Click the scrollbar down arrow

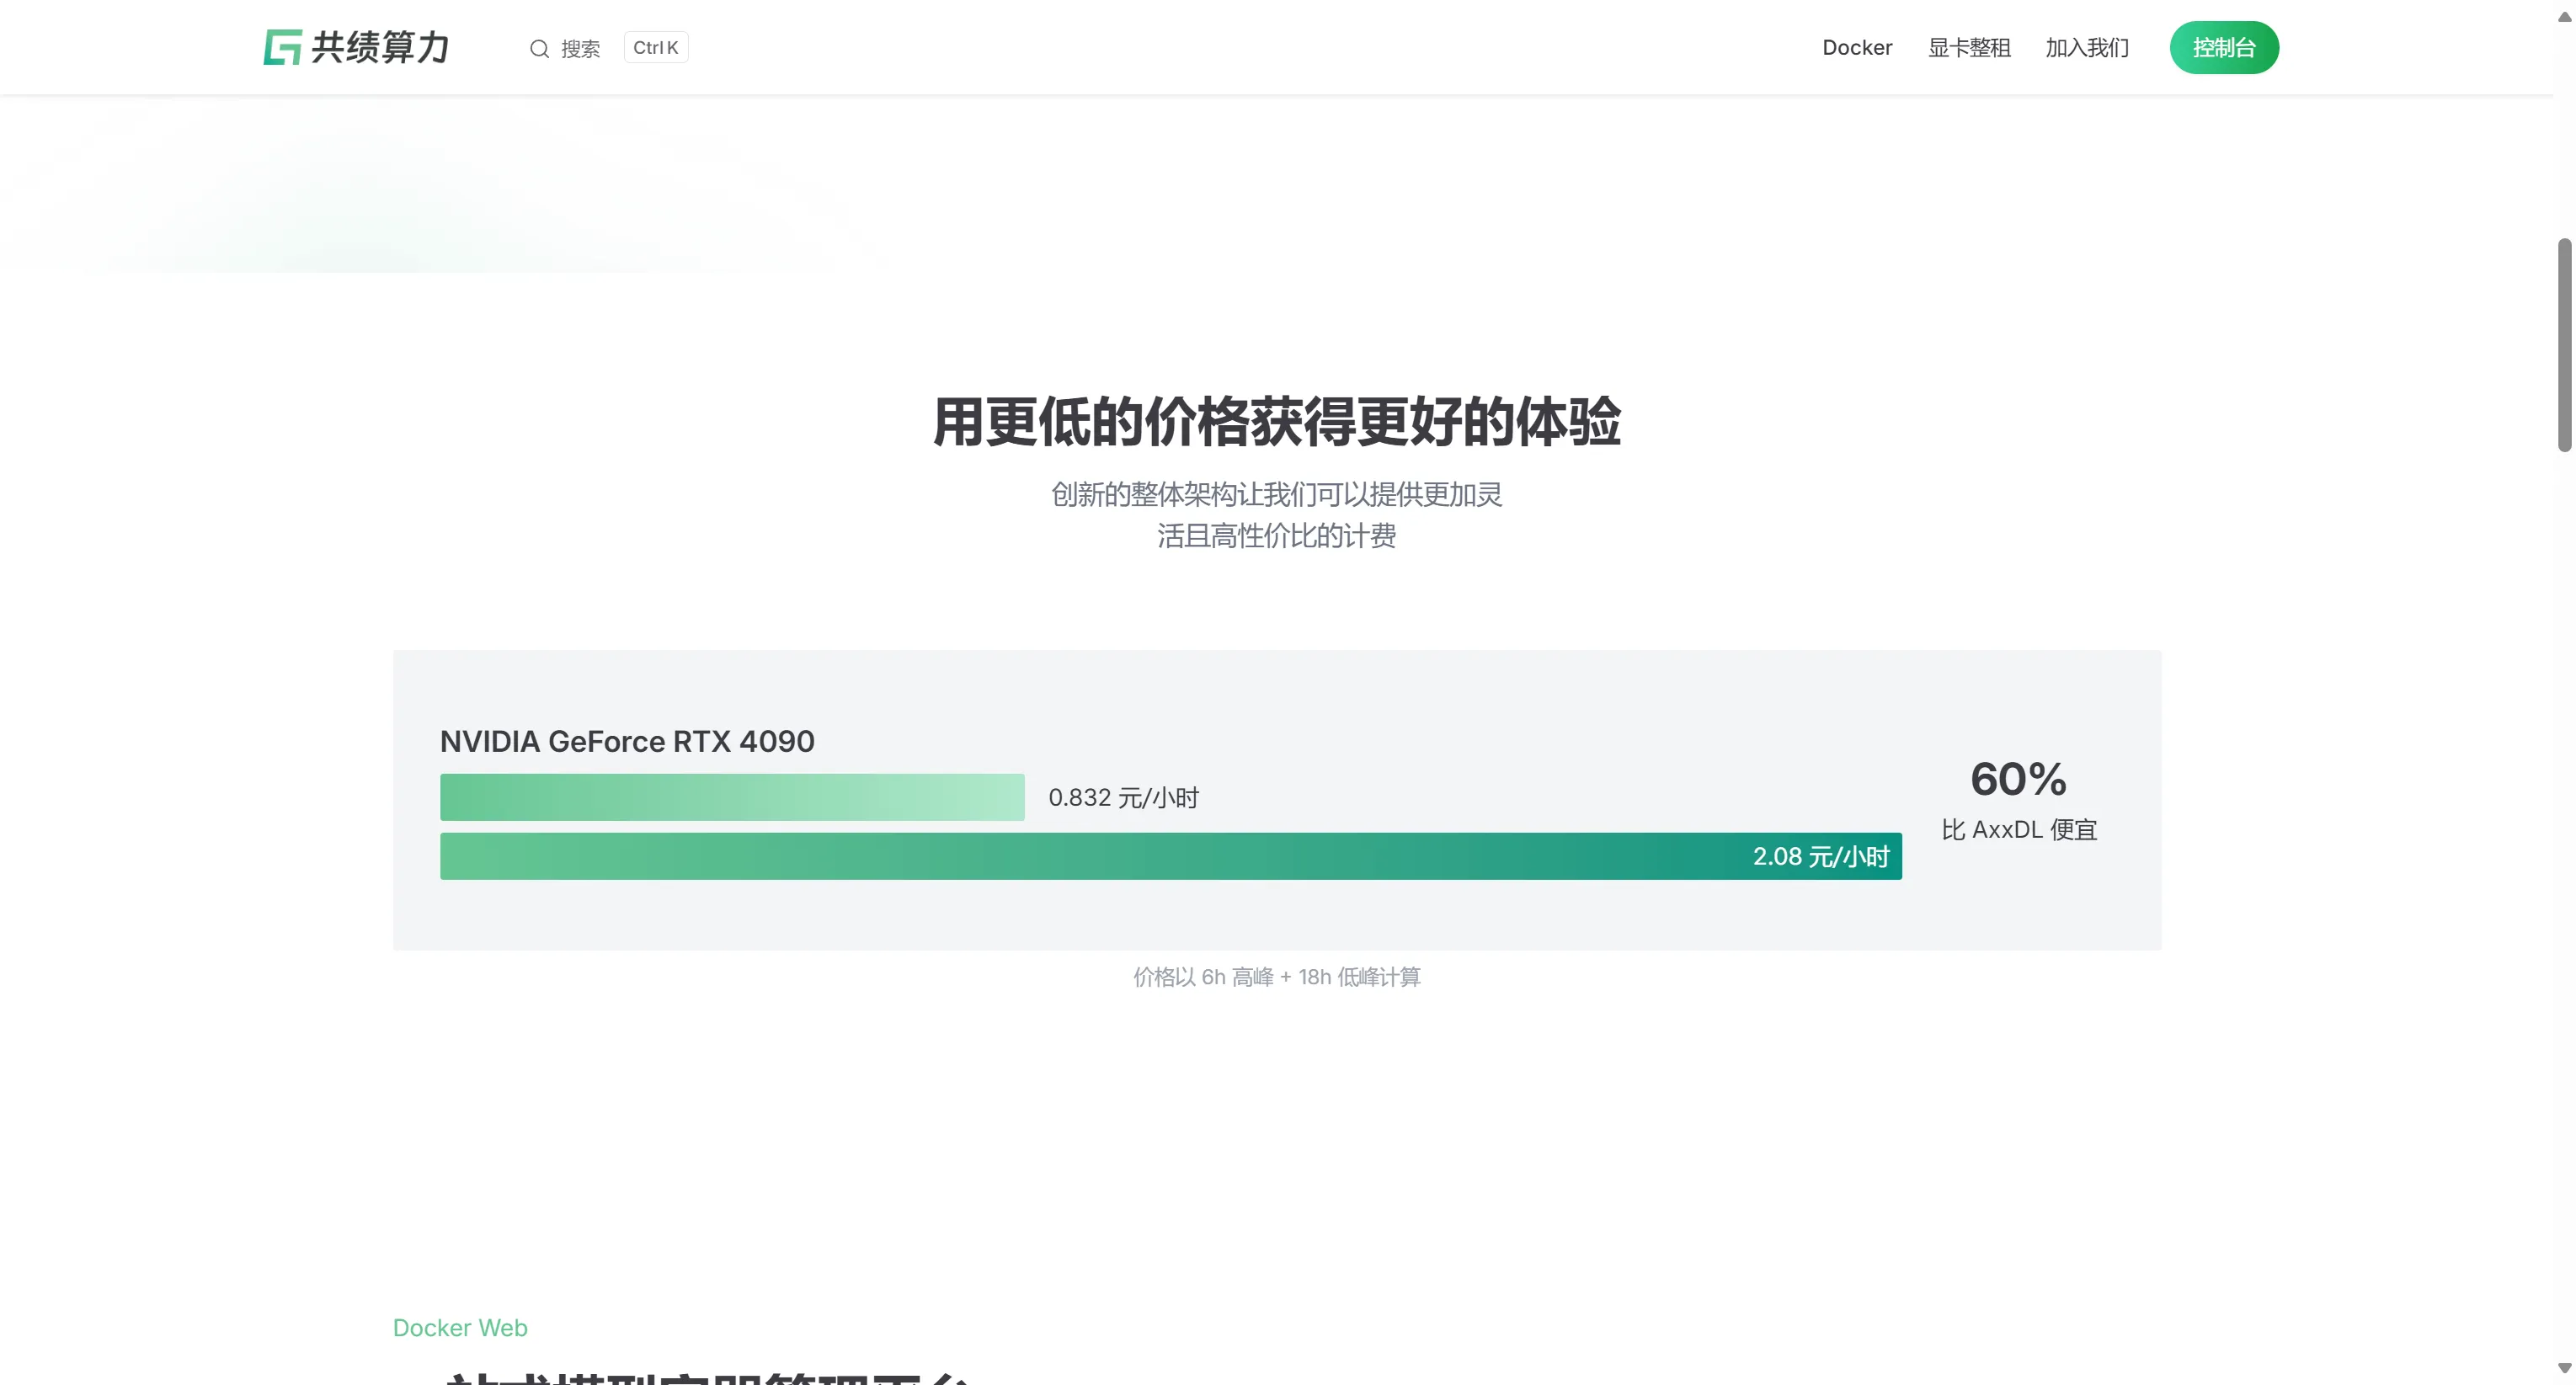[2564, 1368]
